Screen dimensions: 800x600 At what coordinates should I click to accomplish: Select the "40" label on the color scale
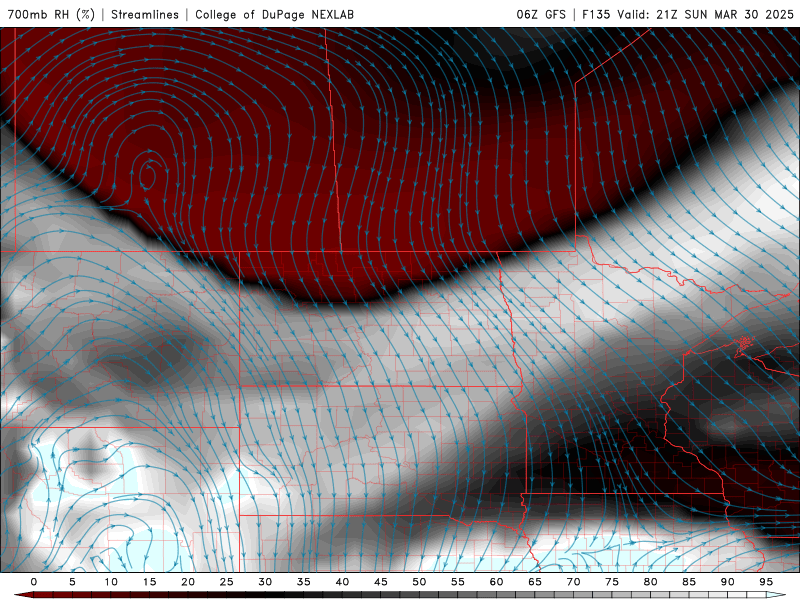342,582
